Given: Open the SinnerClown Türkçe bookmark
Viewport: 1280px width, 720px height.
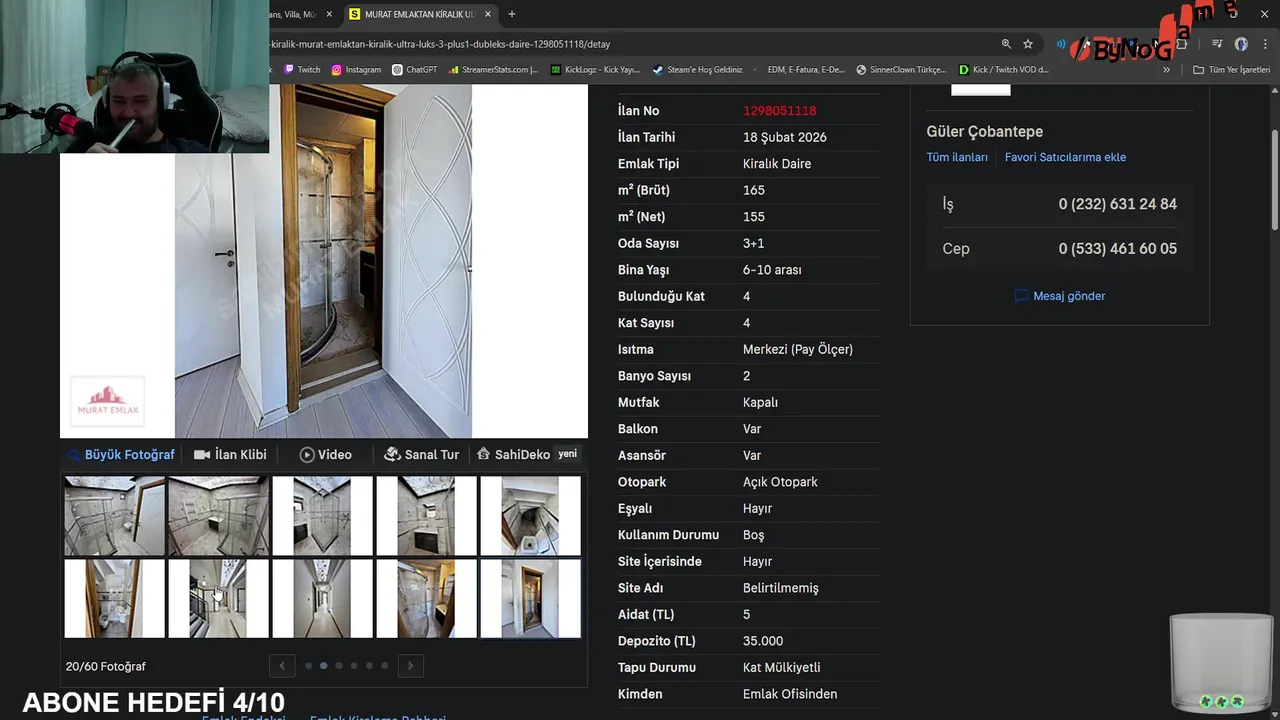Looking at the screenshot, I should 900,70.
